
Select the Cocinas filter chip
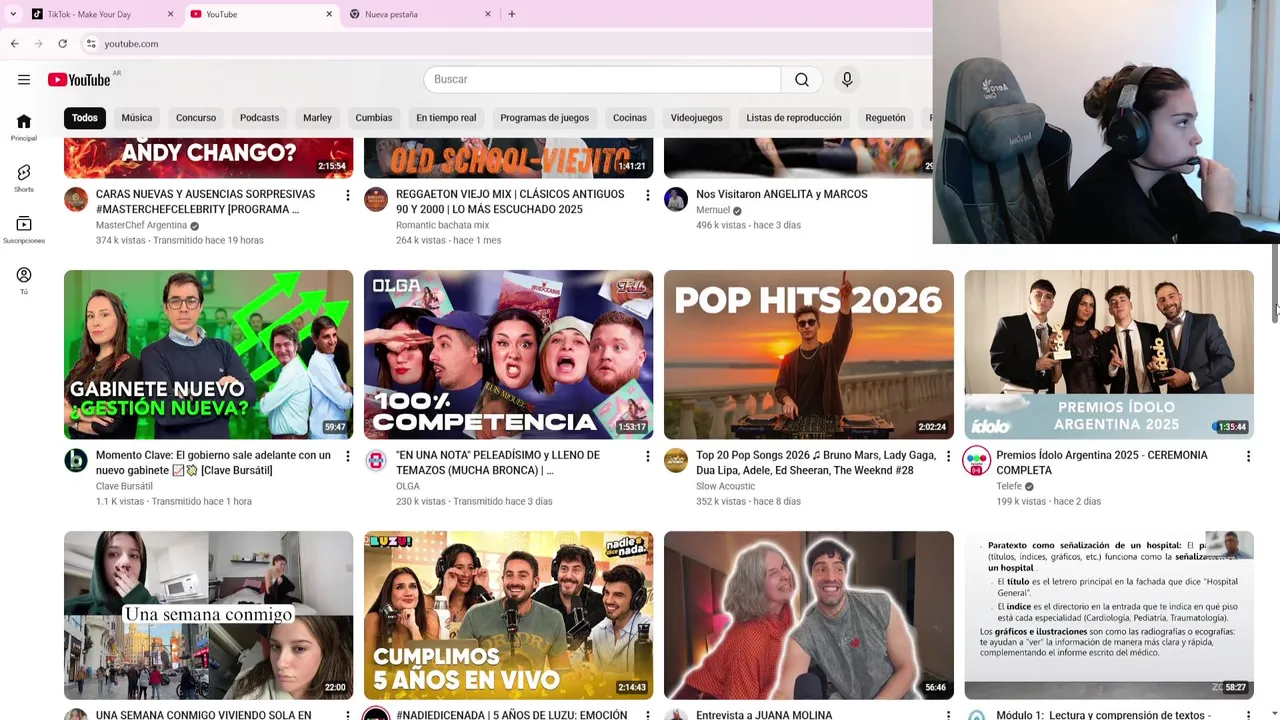(x=630, y=118)
